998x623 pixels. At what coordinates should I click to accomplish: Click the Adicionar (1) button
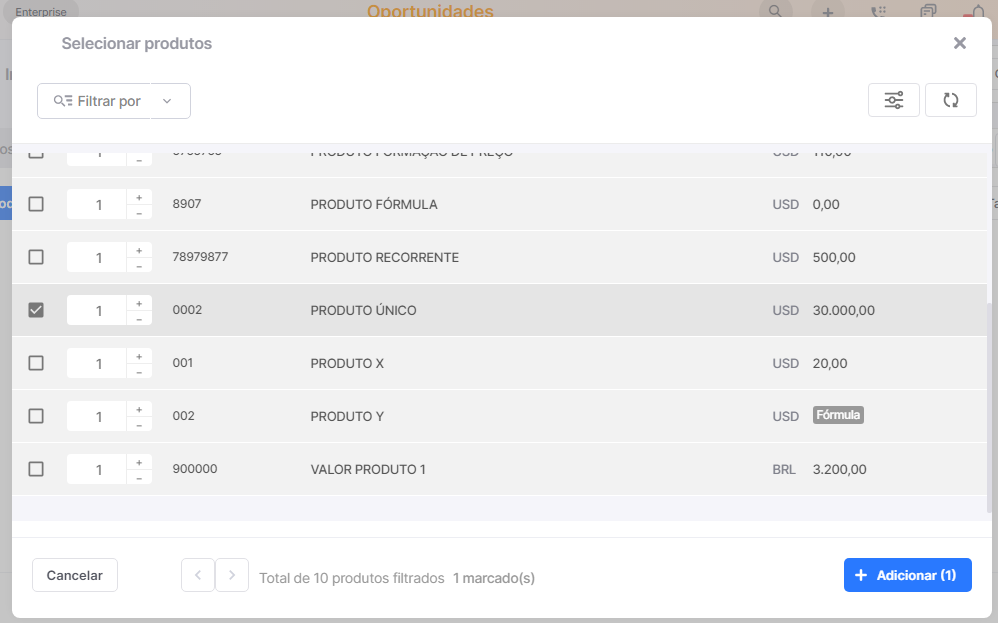(x=907, y=575)
